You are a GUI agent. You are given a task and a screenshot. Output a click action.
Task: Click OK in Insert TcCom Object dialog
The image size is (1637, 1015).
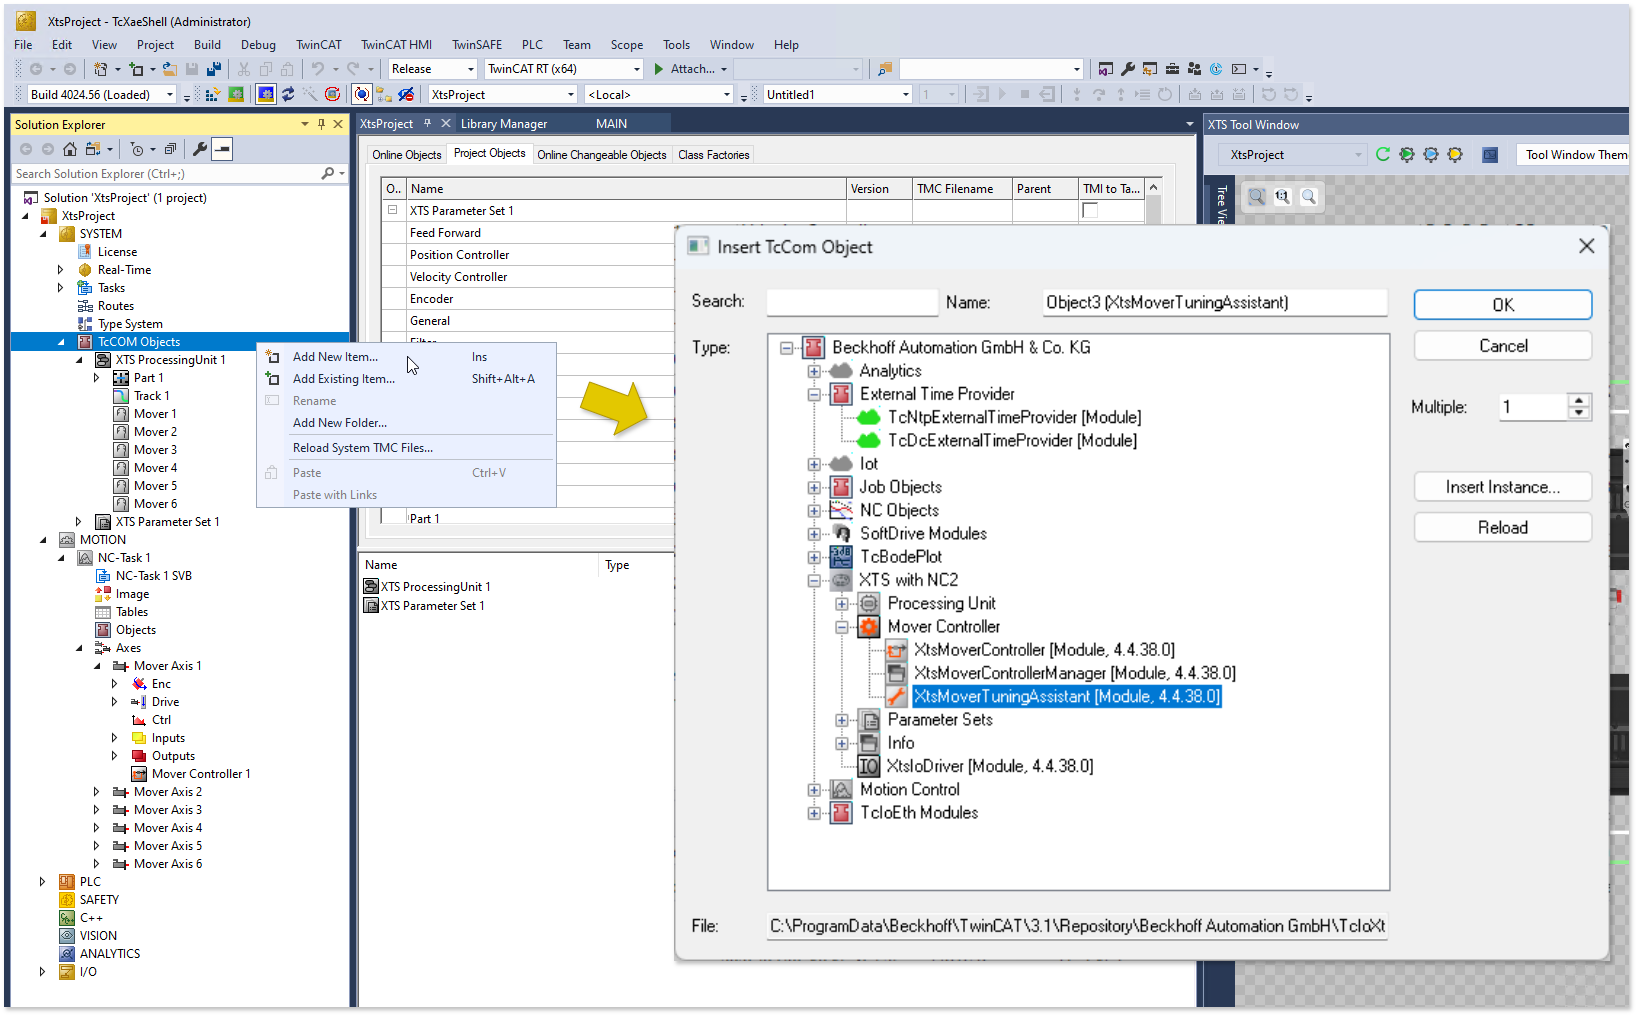1503,305
